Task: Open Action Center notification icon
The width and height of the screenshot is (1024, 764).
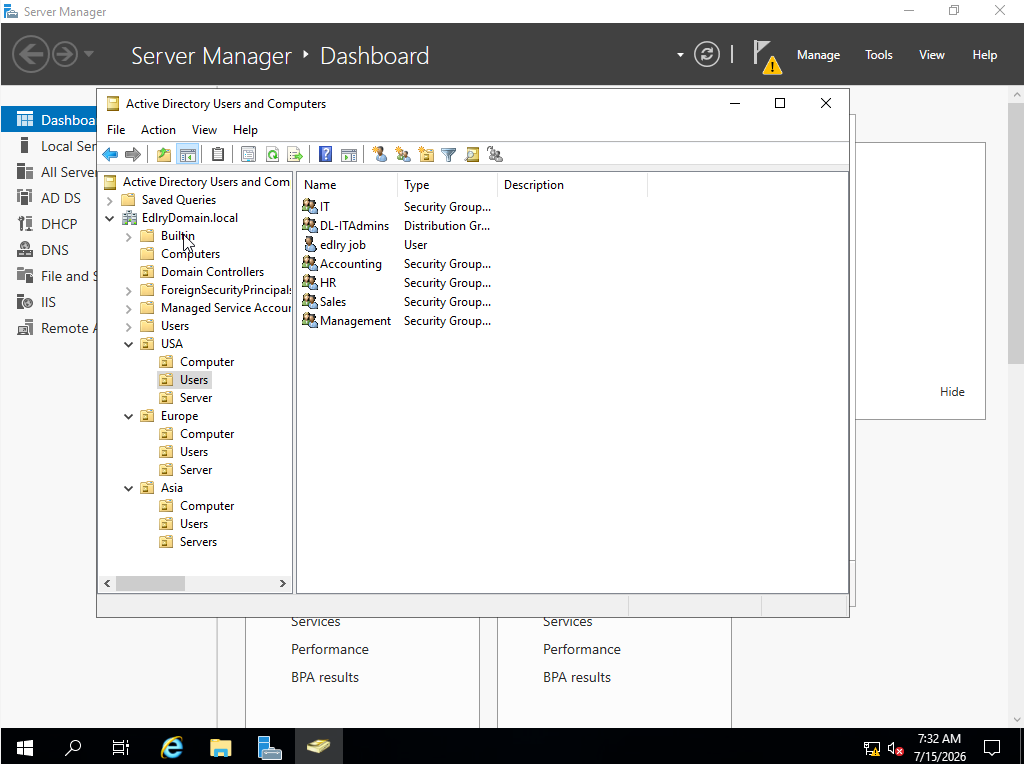Action: tap(992, 747)
